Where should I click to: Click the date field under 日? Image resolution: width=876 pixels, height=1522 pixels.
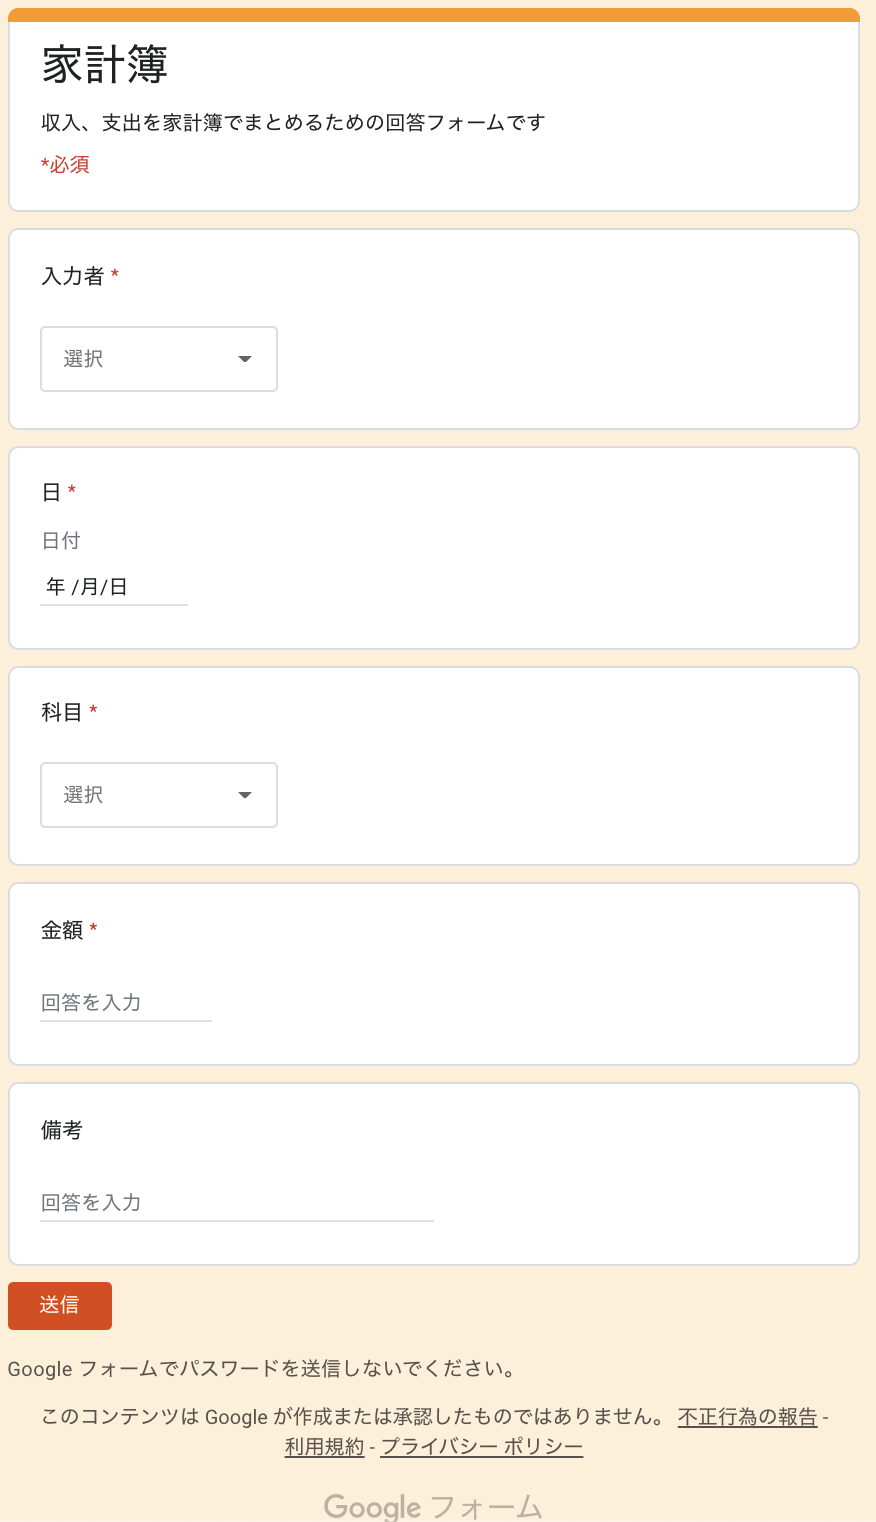click(113, 587)
